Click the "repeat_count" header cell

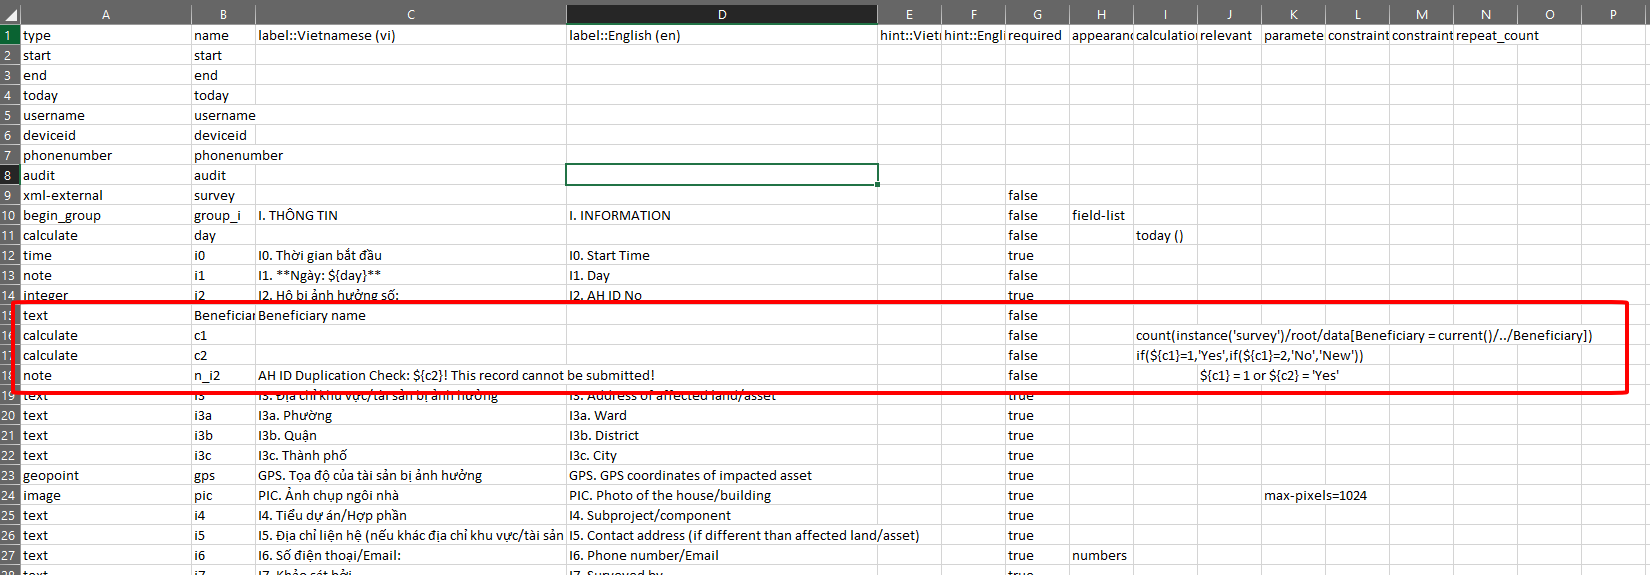1497,35
